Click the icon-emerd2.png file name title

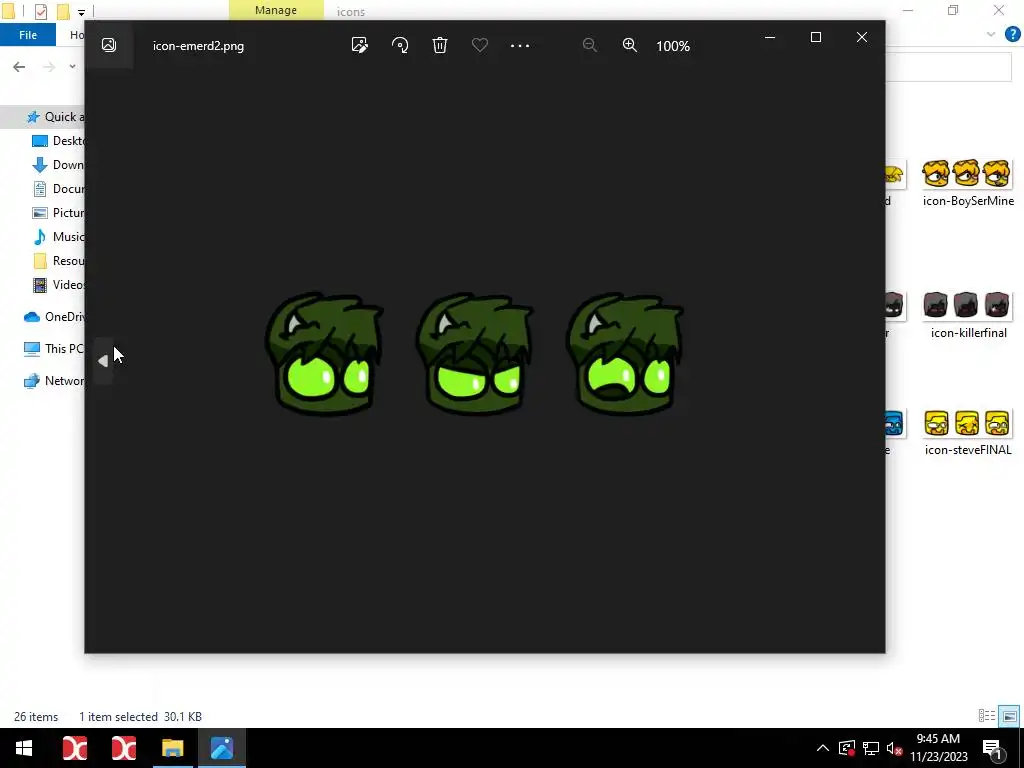point(199,46)
